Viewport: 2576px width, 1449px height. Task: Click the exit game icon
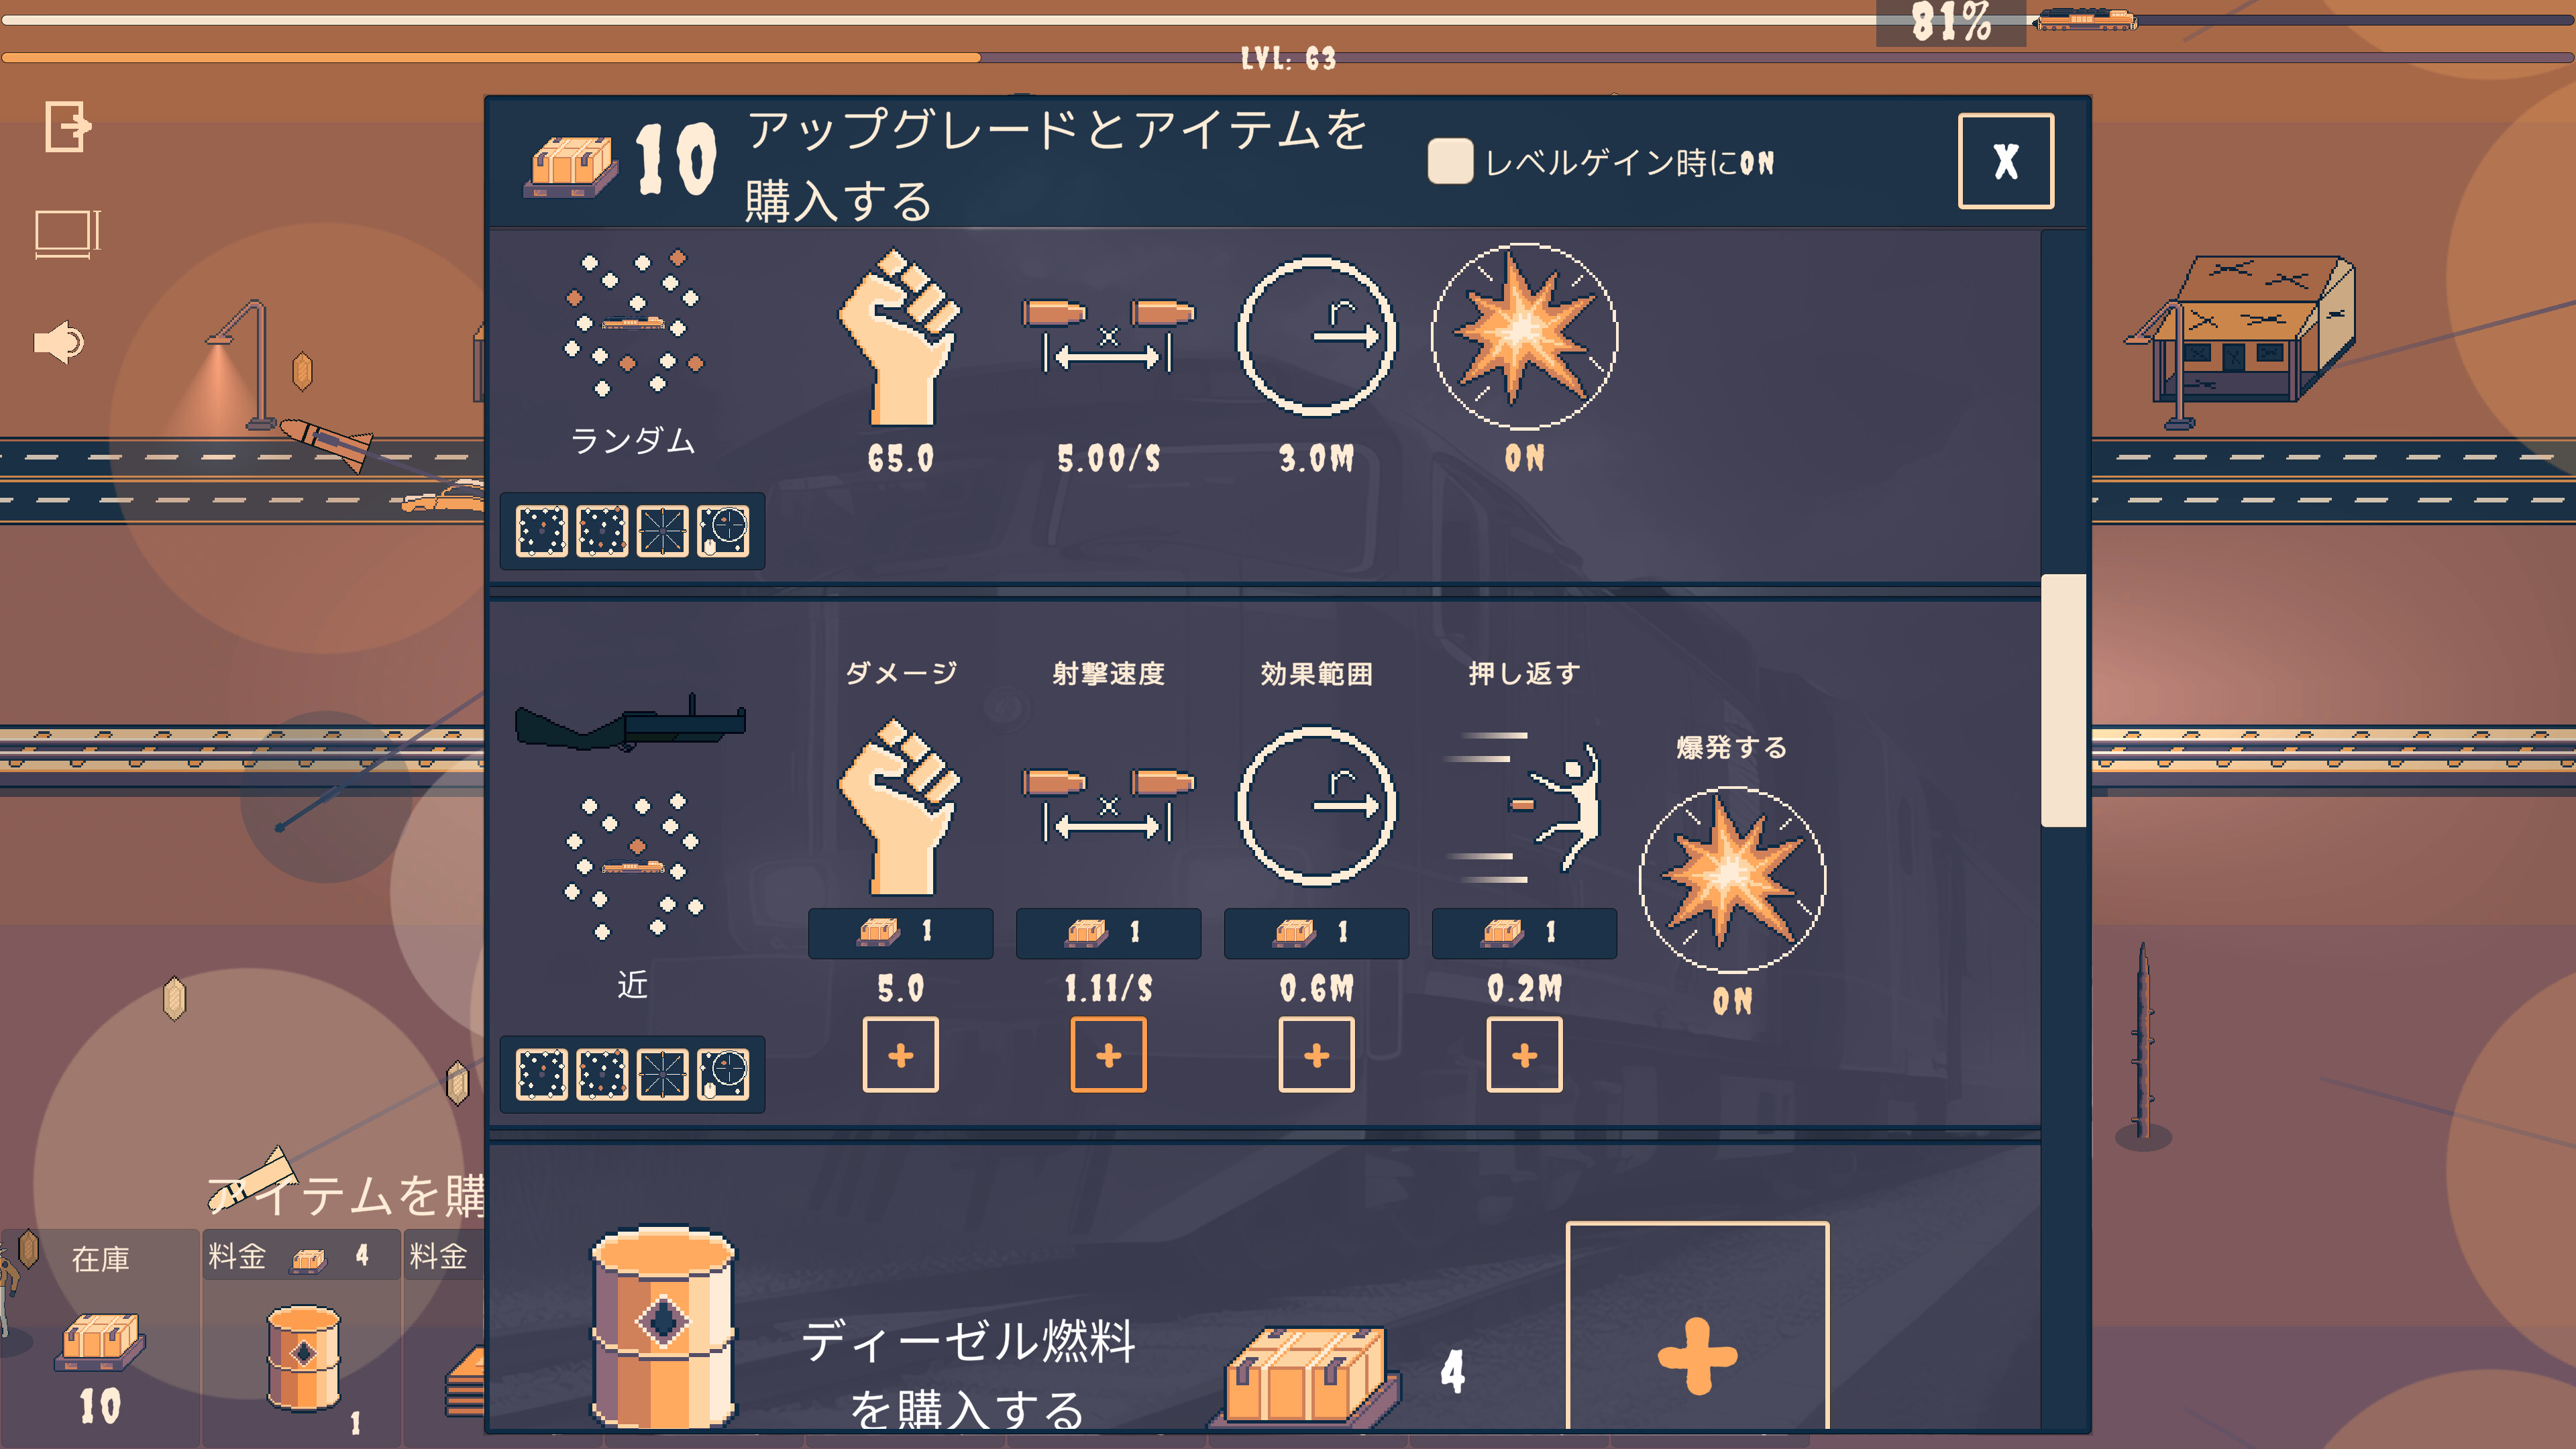(x=68, y=126)
